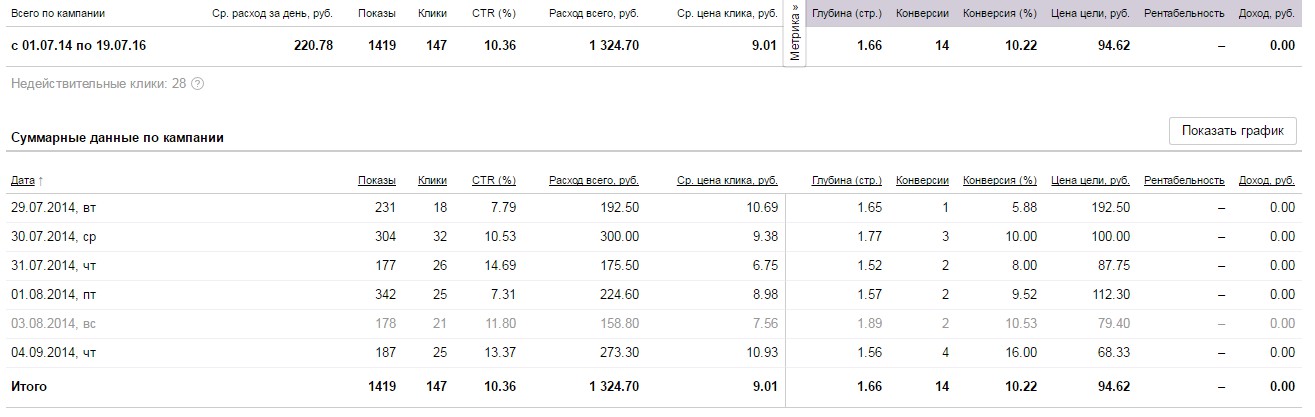This screenshot has height=417, width=1315.
Task: Click the Итого row label
Action: point(28,386)
